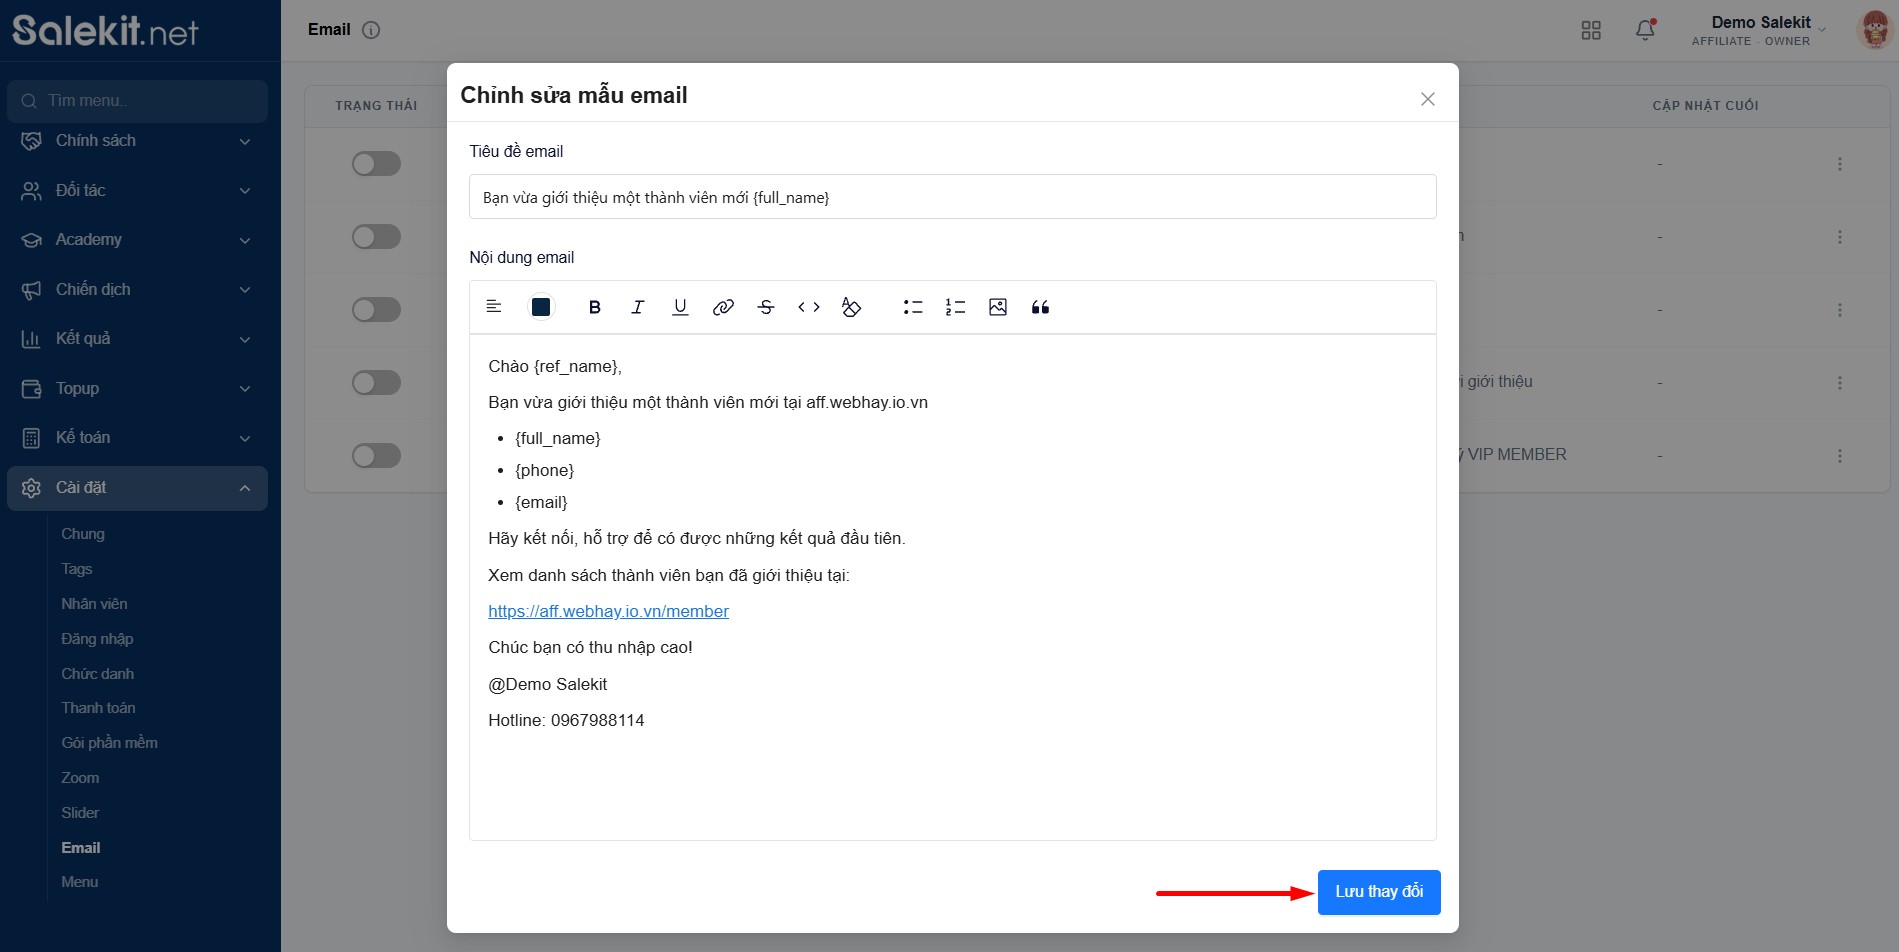Viewport: 1899px width, 952px height.
Task: Underline the selected text
Action: [x=680, y=307]
